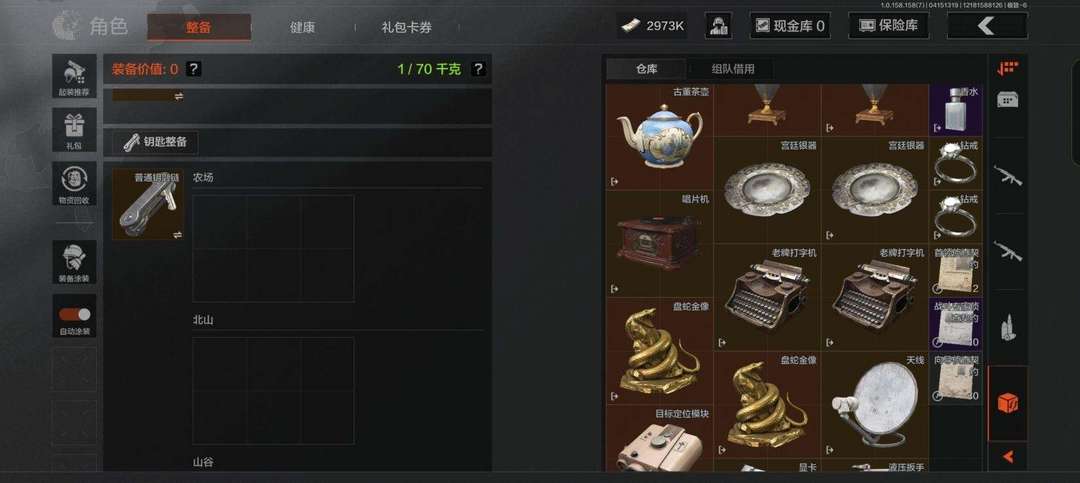Collapse sidebar with the orange left arrow

(1008, 456)
